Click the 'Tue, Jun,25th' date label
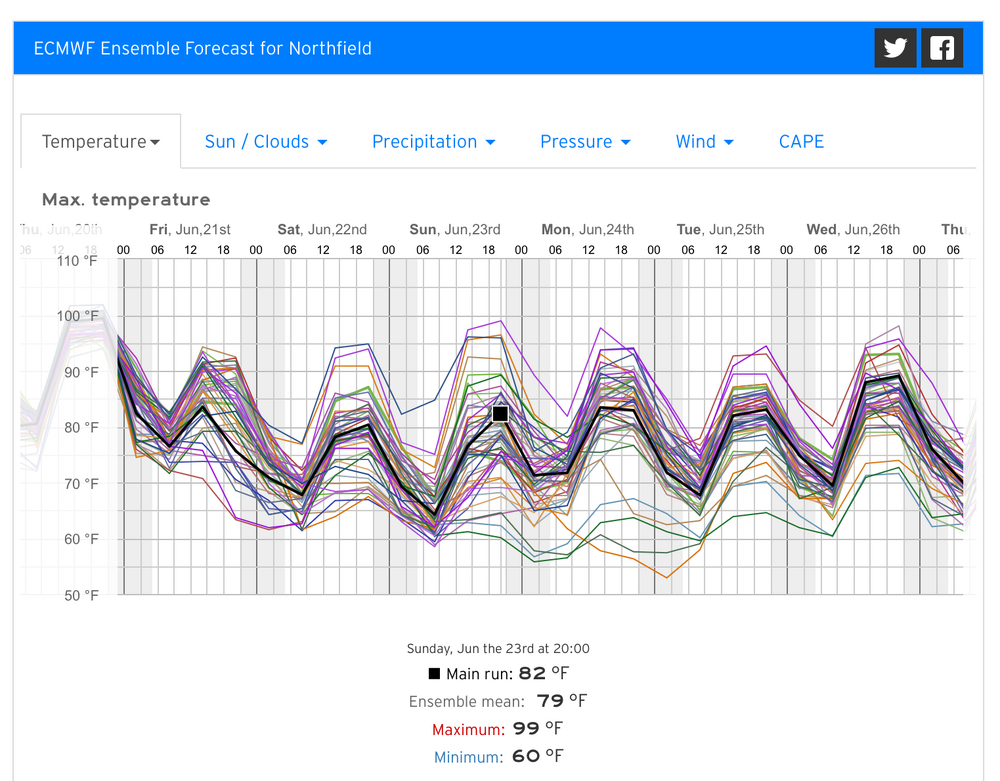This screenshot has height=781, width=1000. coord(721,230)
